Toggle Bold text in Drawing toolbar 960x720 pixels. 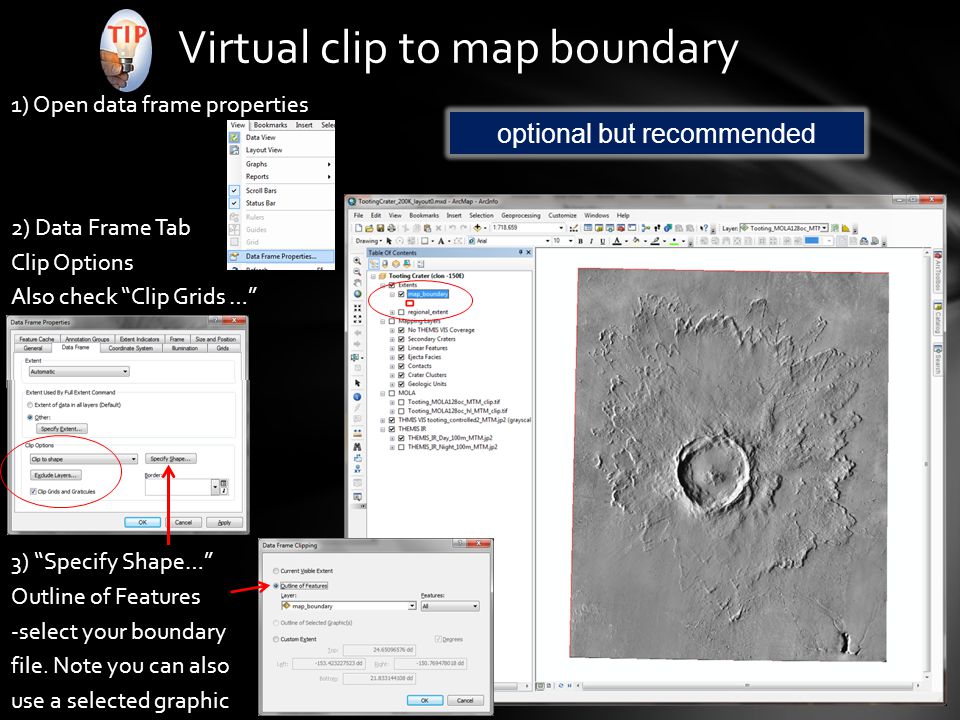tap(580, 241)
